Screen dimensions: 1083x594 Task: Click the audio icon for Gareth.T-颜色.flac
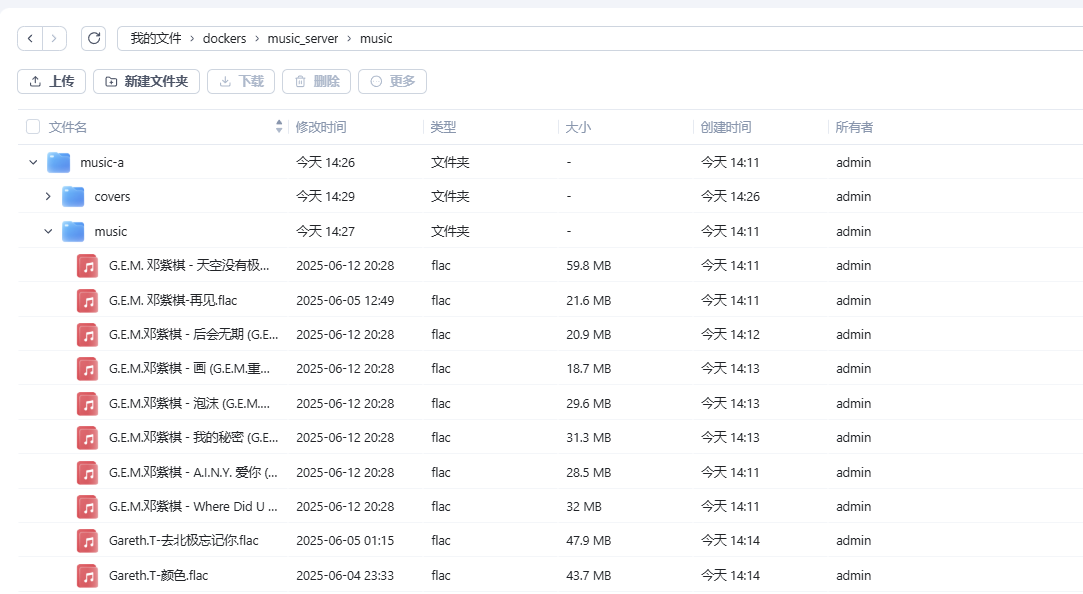(x=88, y=575)
